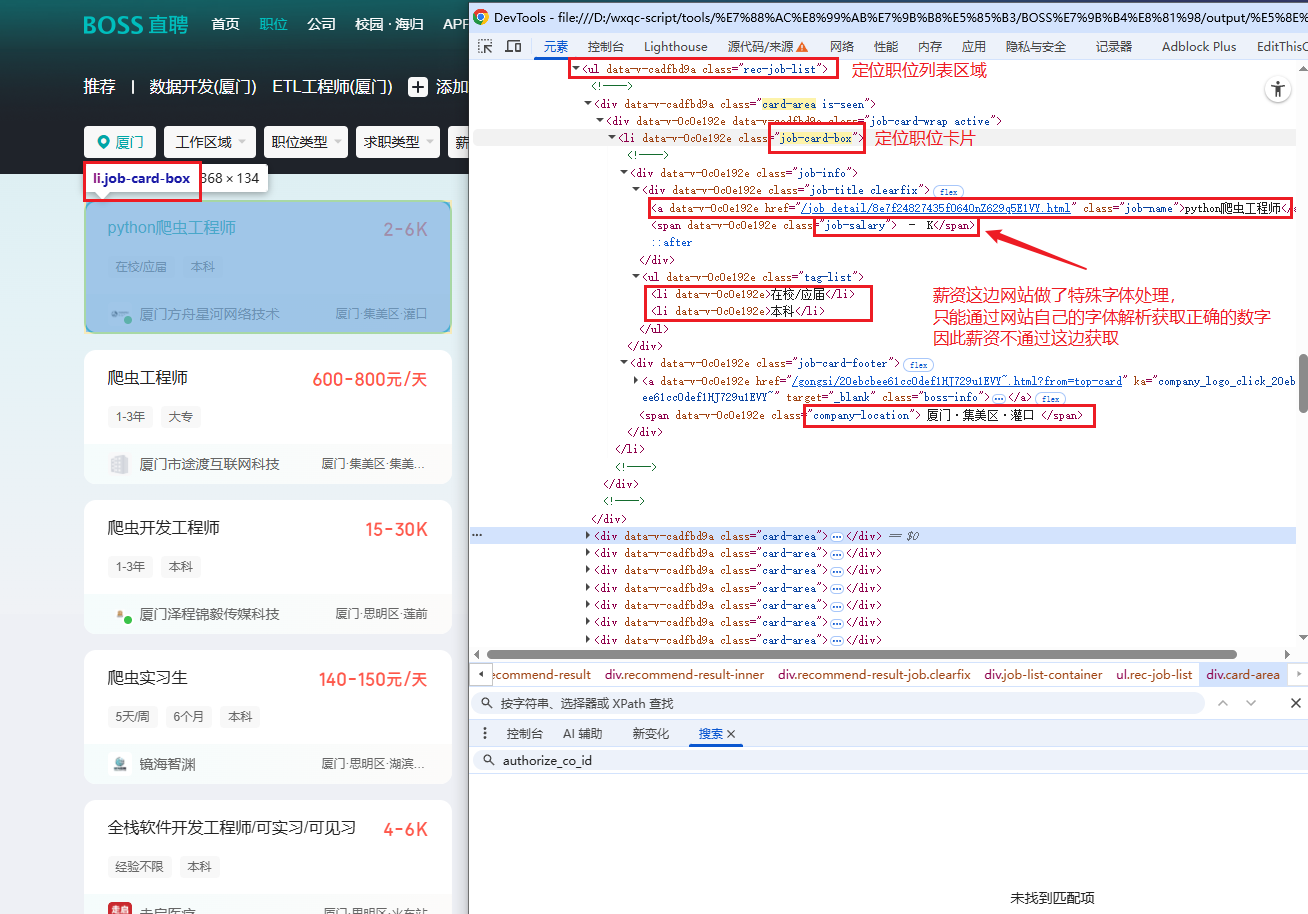Viewport: 1308px width, 914px height.
Task: Open the 职位类型 filter dropdown
Action: (x=306, y=142)
